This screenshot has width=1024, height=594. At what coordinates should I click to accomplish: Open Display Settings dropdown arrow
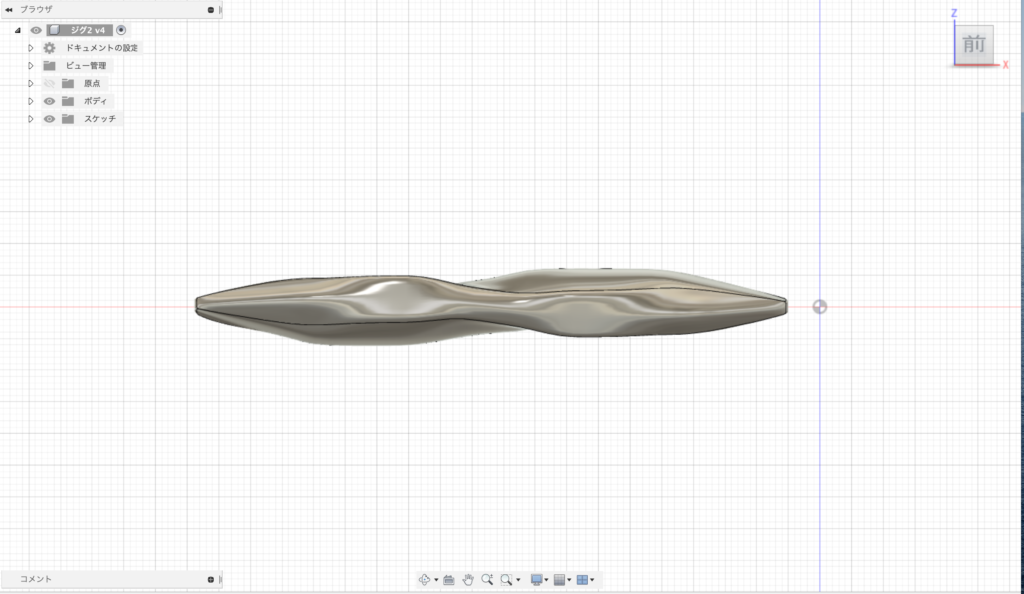pos(547,580)
